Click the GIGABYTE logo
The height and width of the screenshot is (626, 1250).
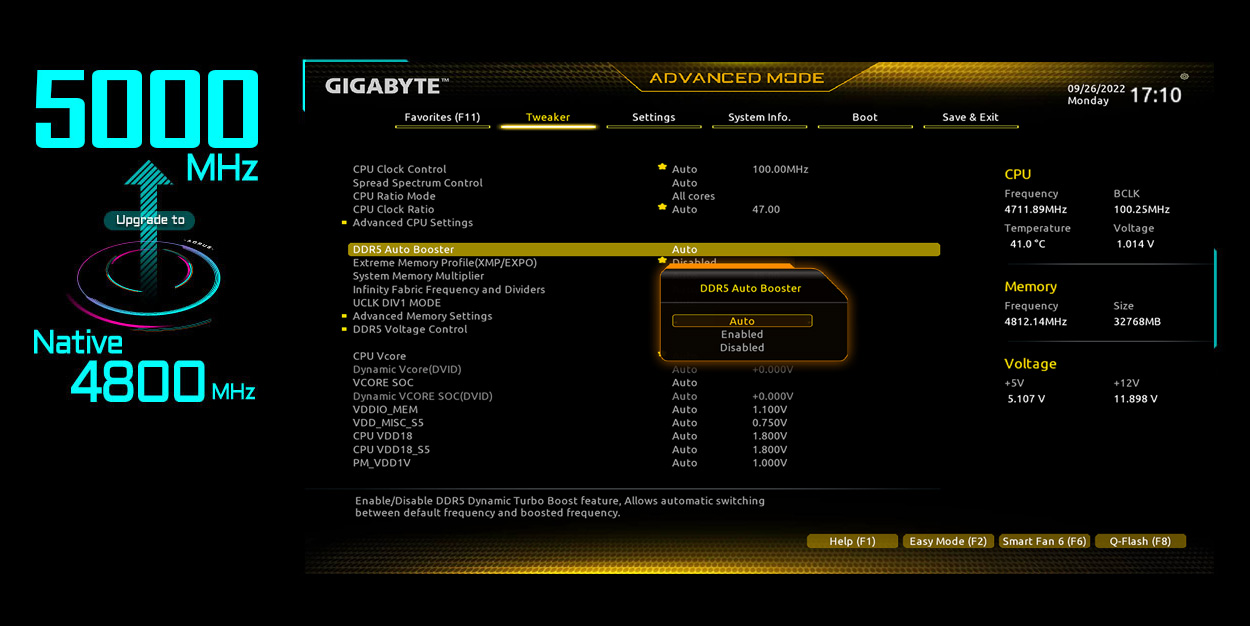386,87
